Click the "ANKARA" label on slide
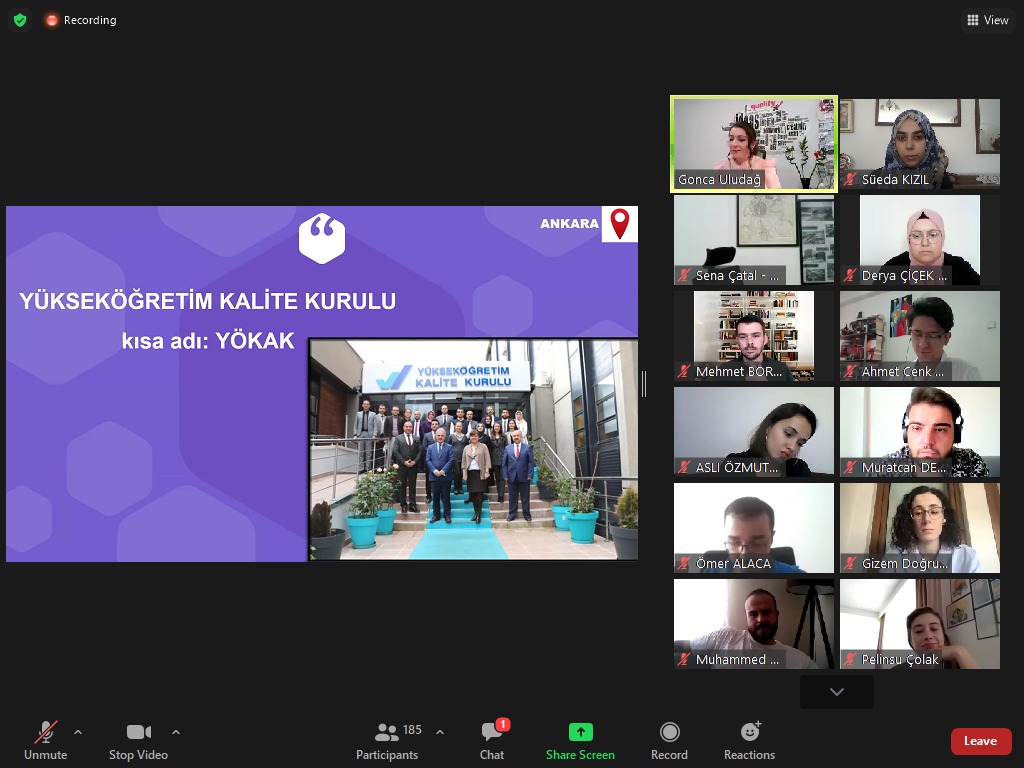The height and width of the screenshot is (768, 1024). pyautogui.click(x=569, y=223)
